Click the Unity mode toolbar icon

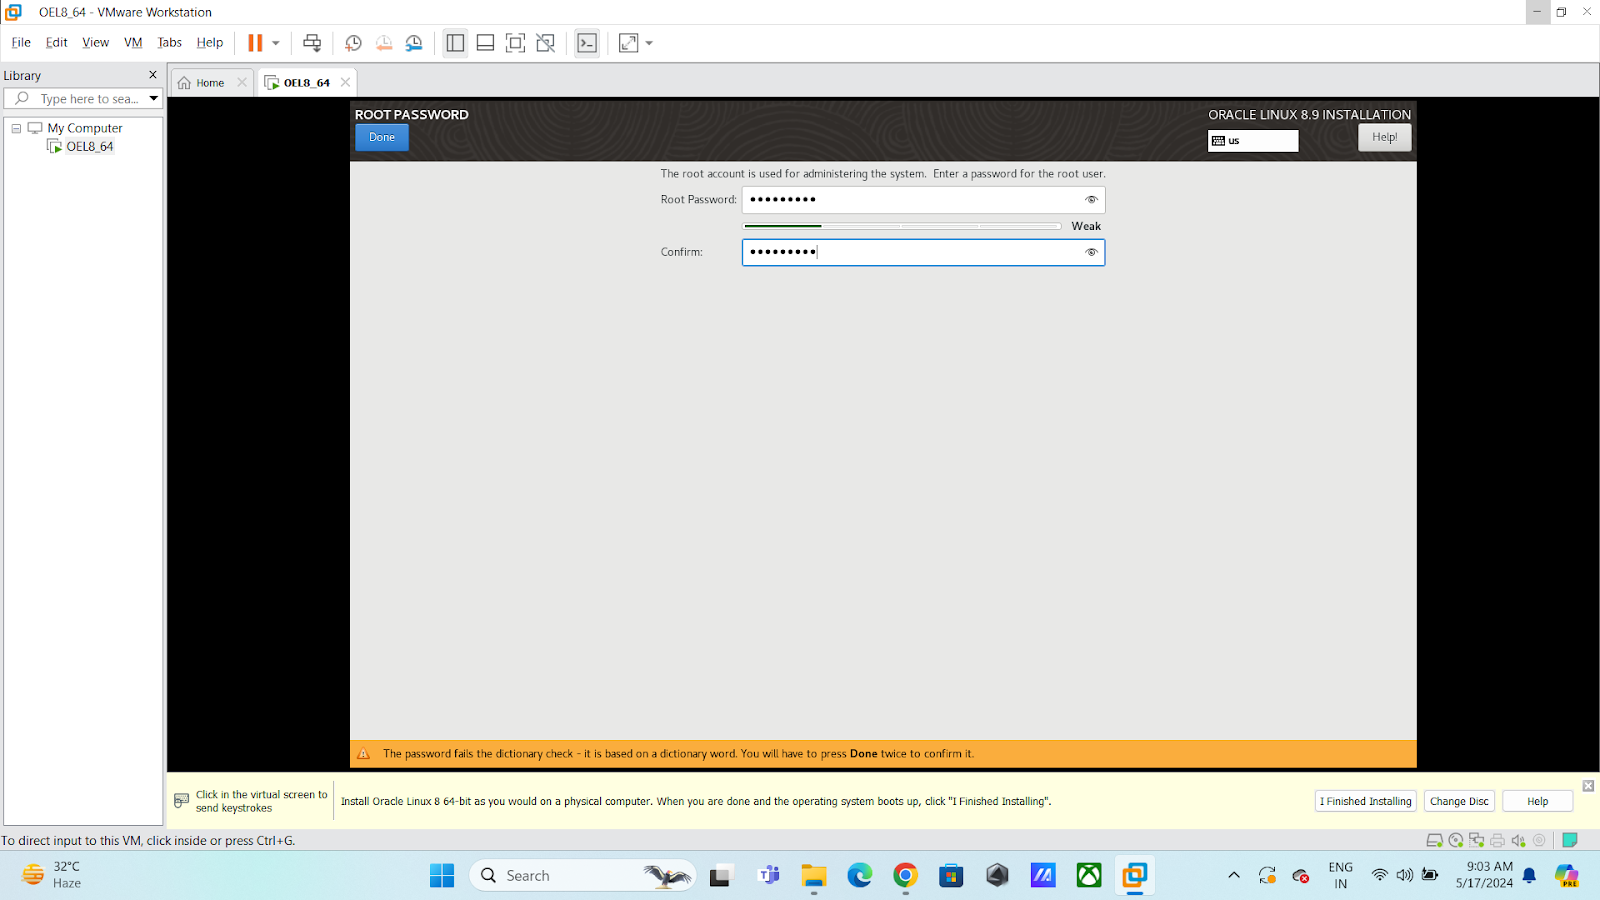[545, 43]
